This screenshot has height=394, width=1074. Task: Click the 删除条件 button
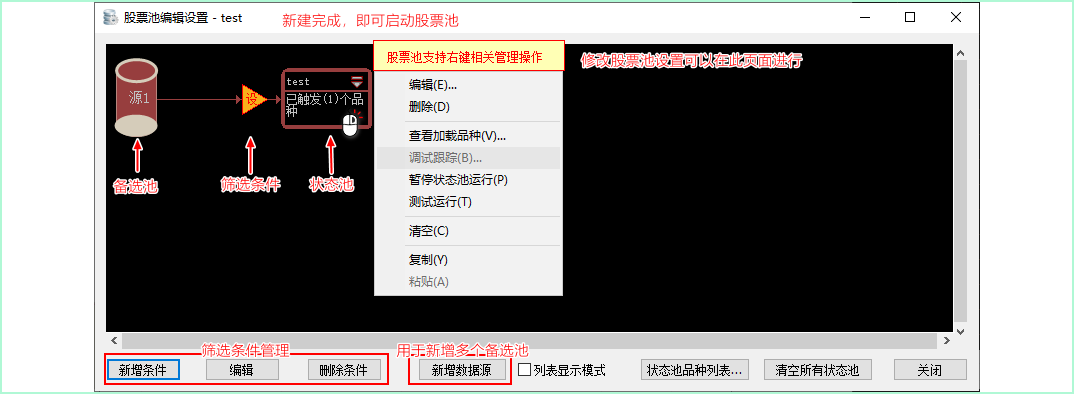(x=344, y=370)
